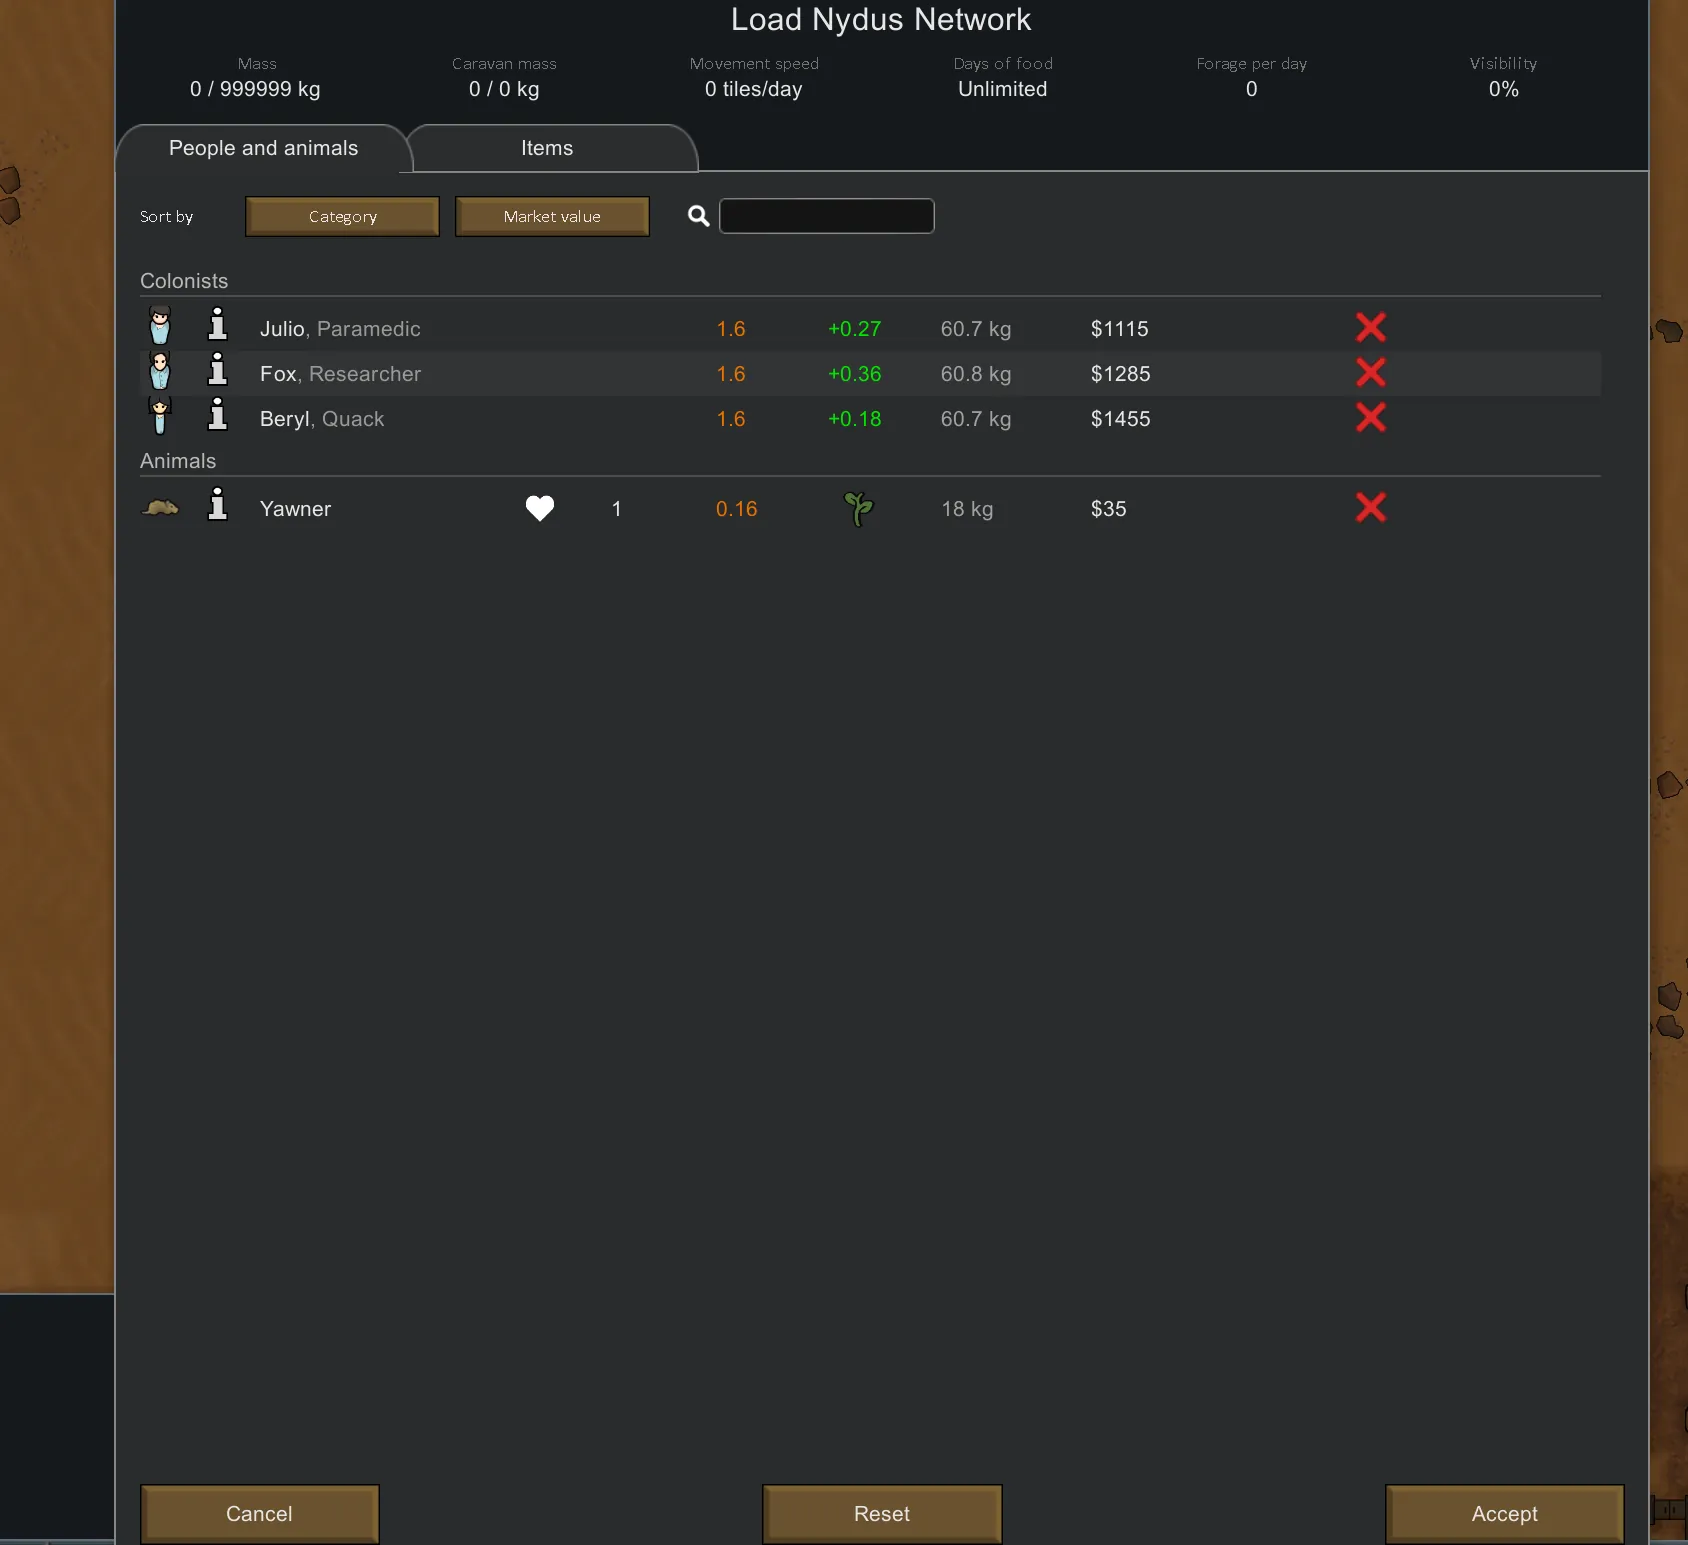1688x1545 pixels.
Task: Toggle Julio's red X load selection
Action: pyautogui.click(x=1370, y=328)
